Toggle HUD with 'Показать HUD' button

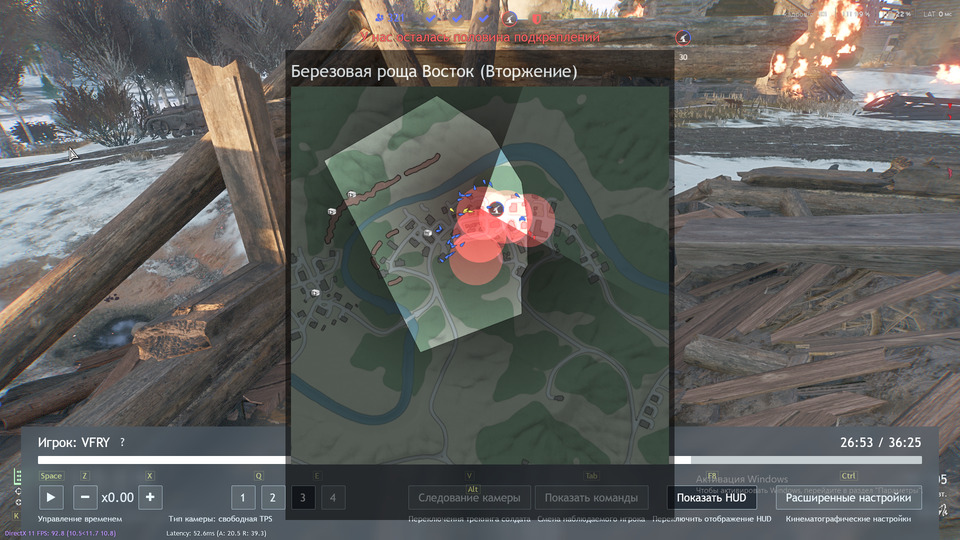pos(710,498)
